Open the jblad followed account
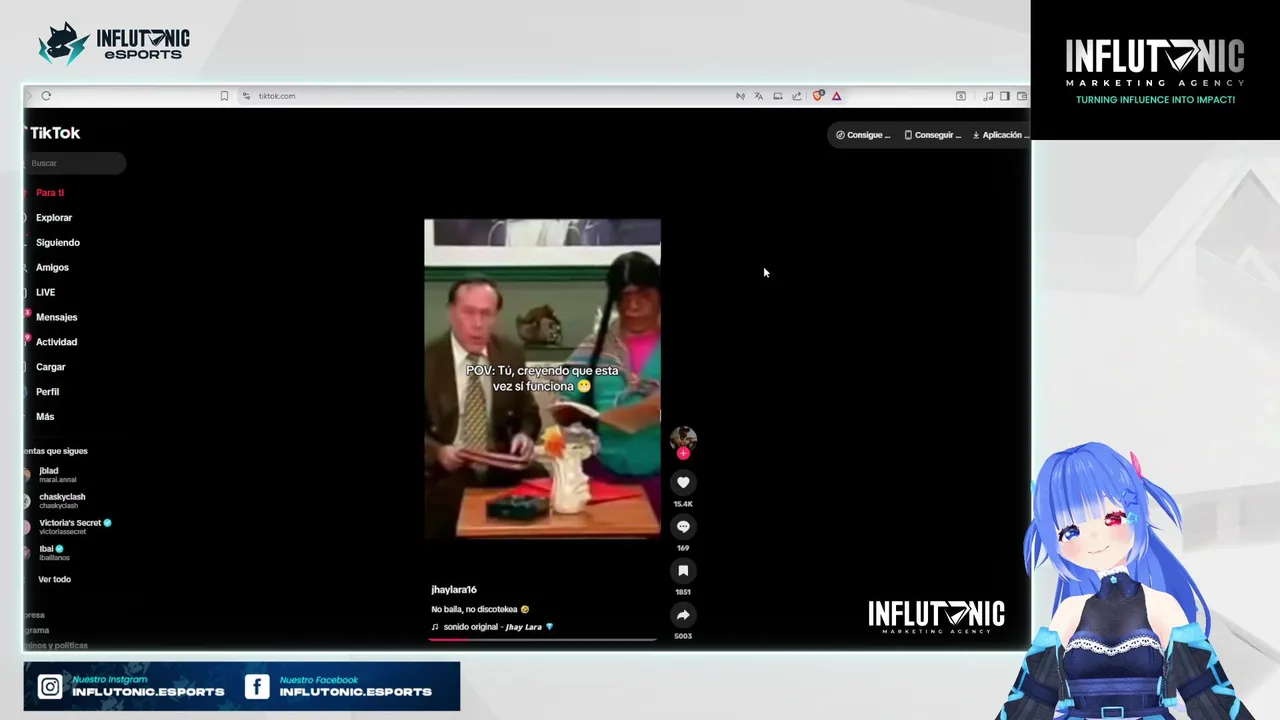Image resolution: width=1280 pixels, height=720 pixels. coord(57,475)
